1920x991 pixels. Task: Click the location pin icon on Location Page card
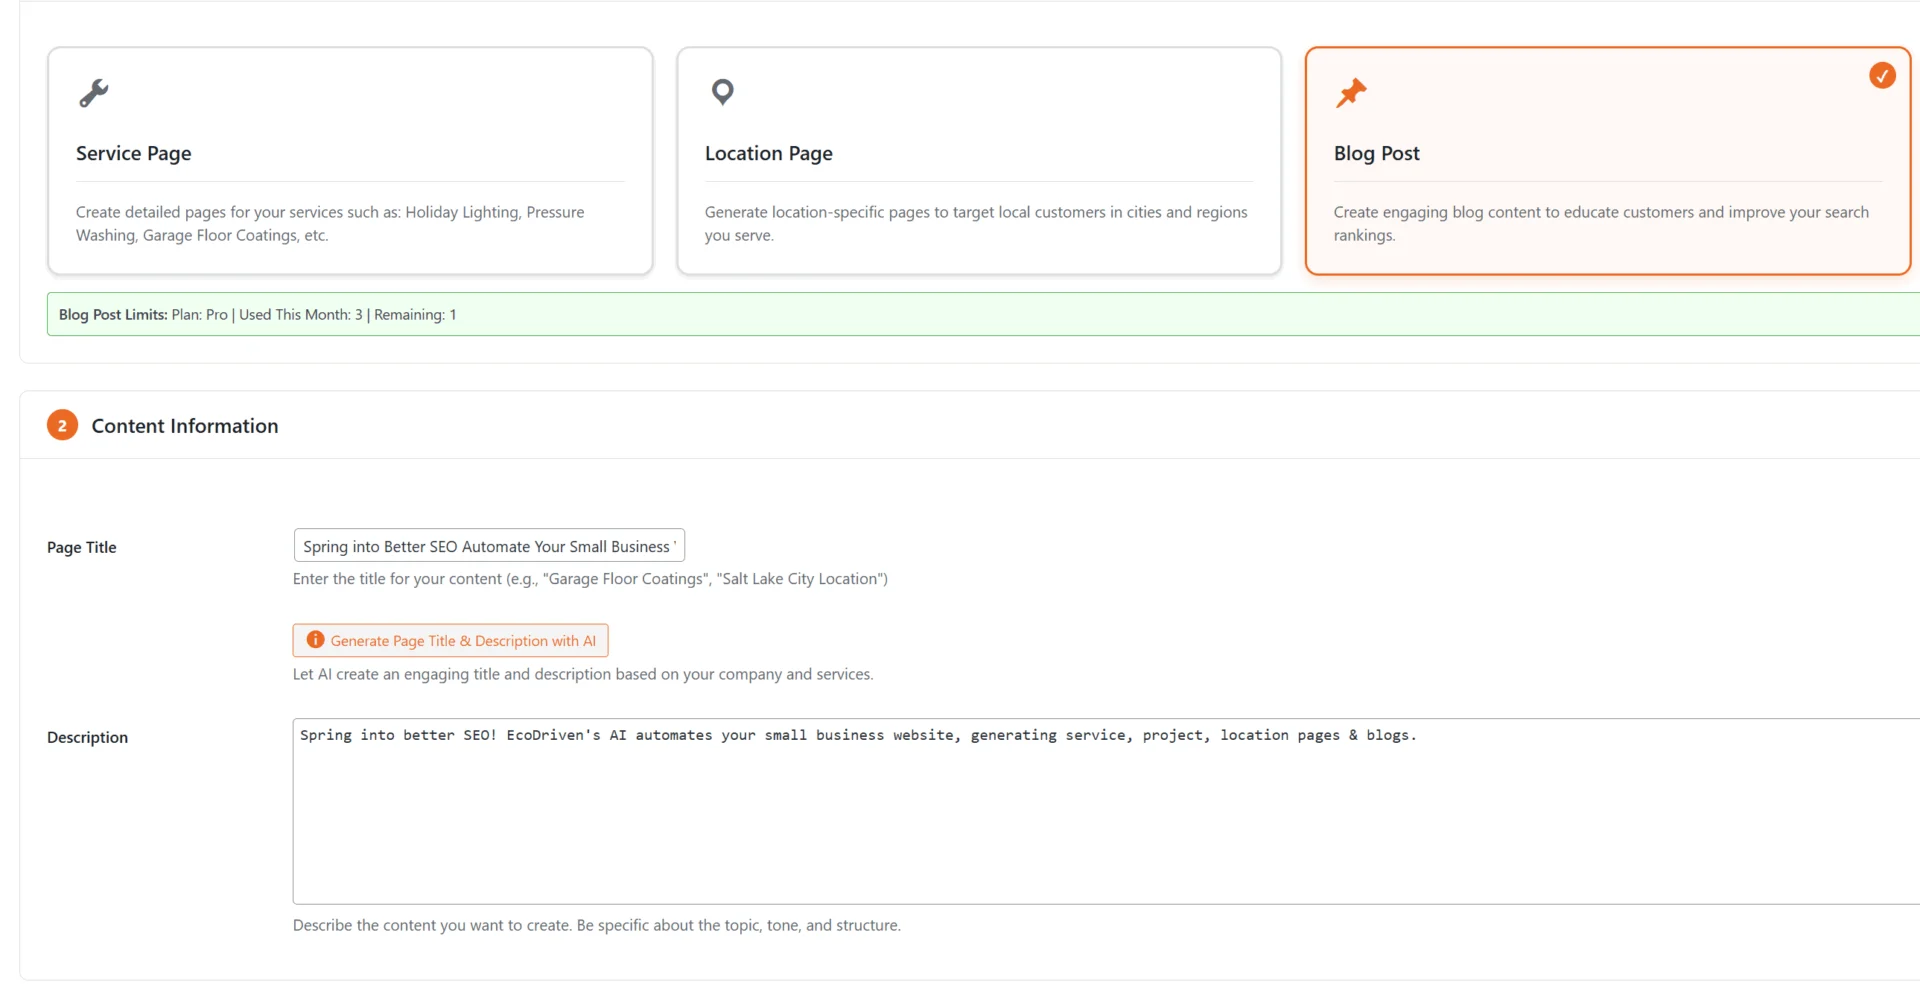pyautogui.click(x=723, y=92)
